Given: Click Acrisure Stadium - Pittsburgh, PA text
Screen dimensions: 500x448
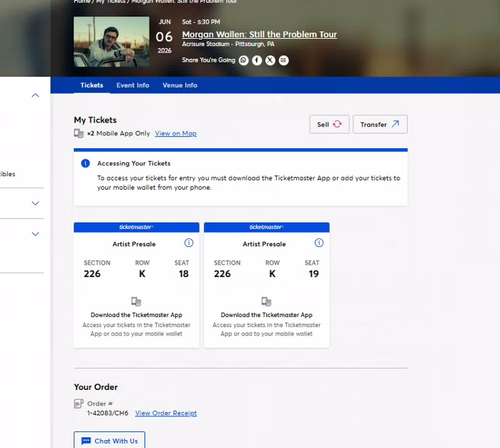Looking at the screenshot, I should point(228,44).
